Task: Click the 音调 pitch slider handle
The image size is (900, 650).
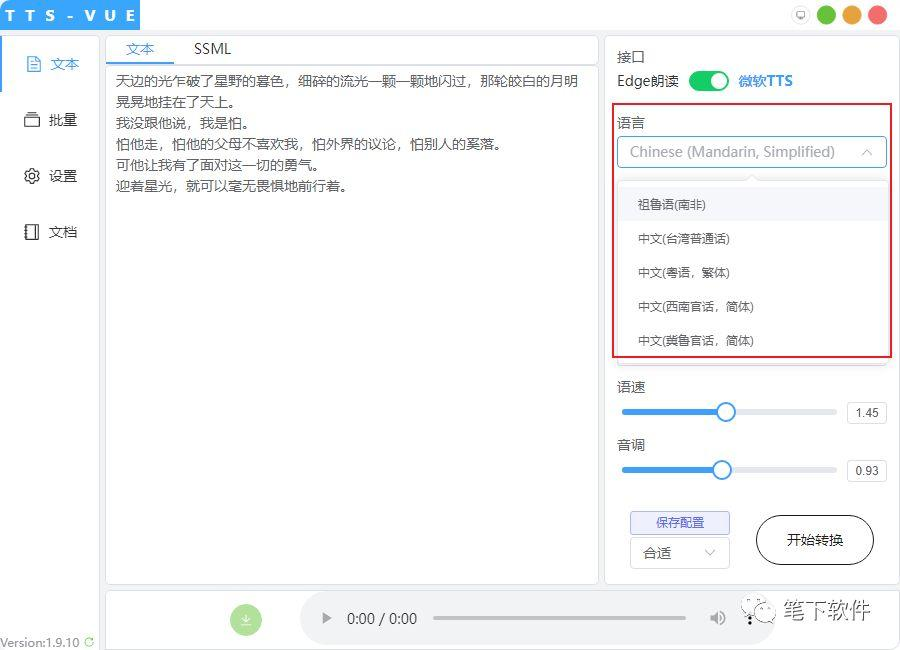Action: click(x=721, y=470)
